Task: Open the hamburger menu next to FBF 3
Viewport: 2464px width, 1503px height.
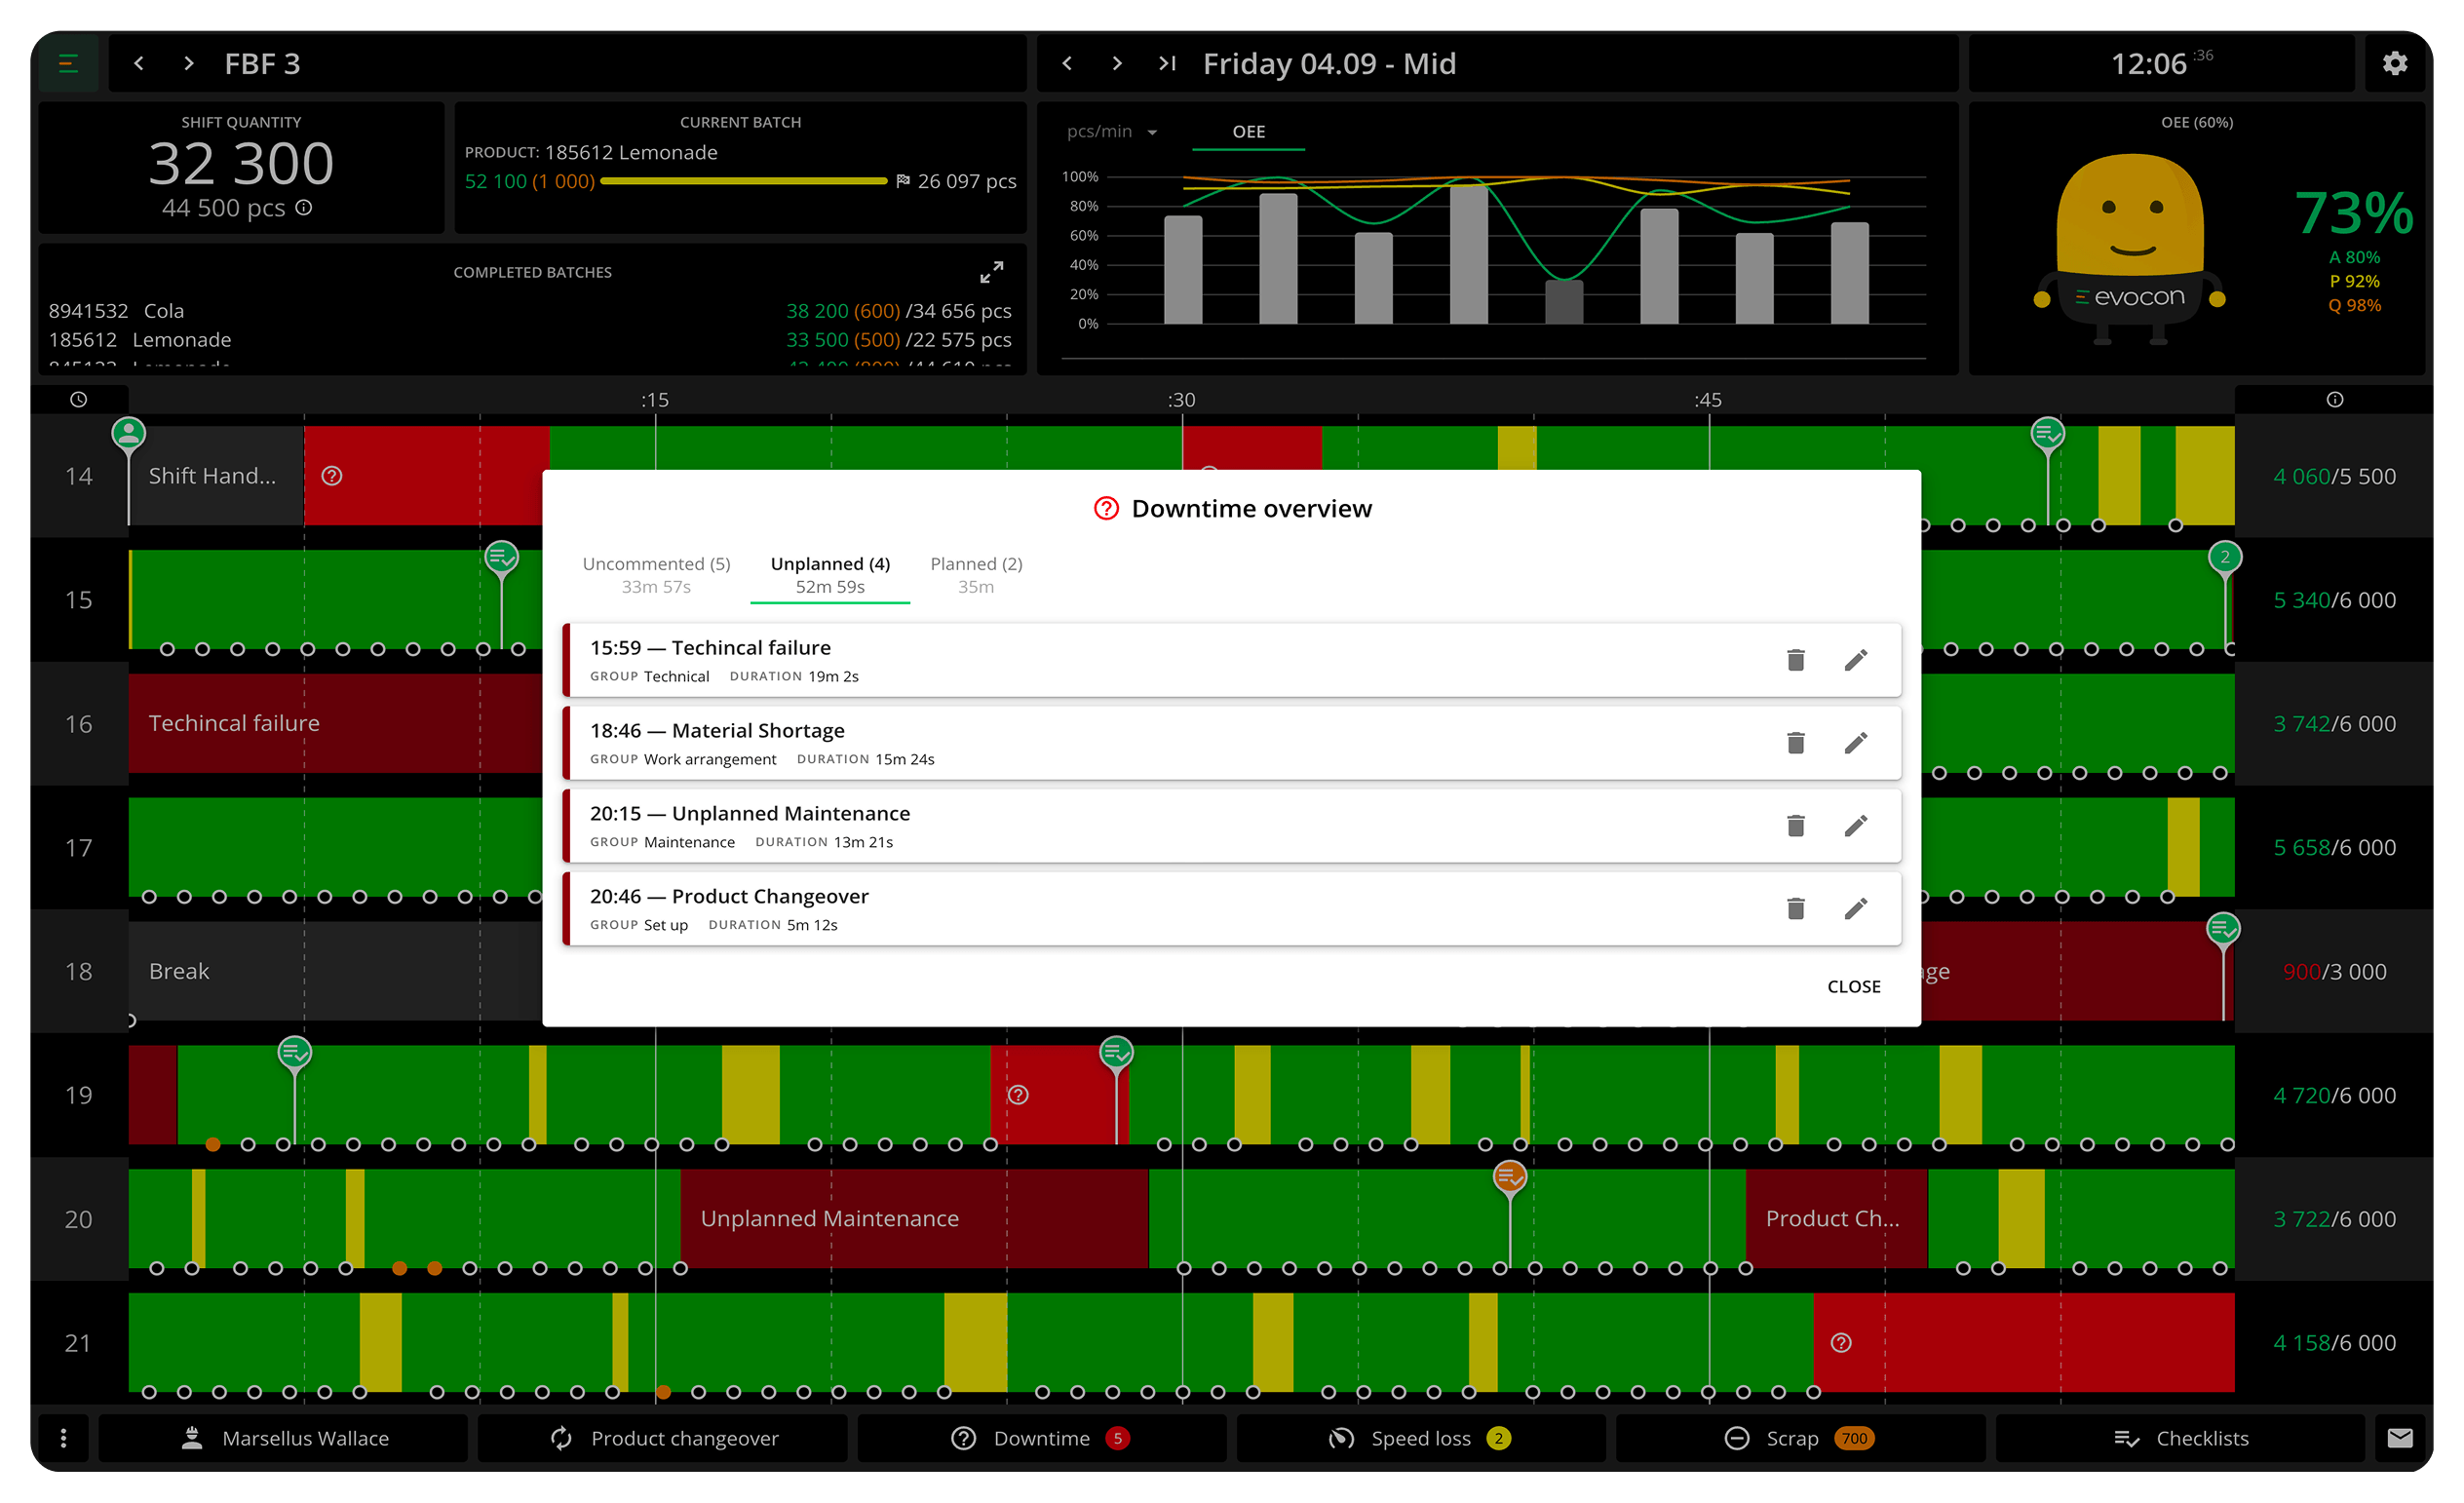Action: click(x=68, y=64)
